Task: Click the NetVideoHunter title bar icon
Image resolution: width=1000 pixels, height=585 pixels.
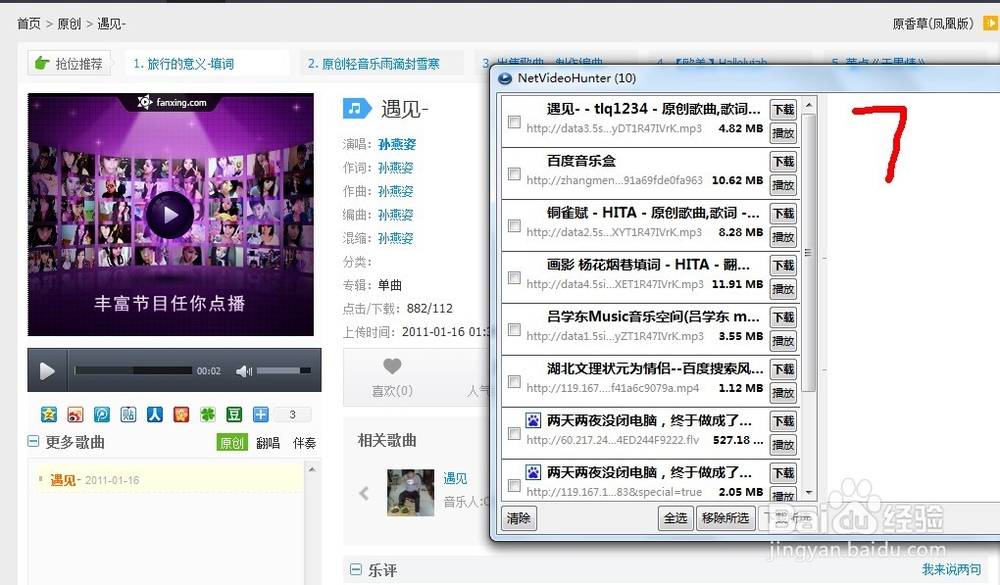Action: 505,78
